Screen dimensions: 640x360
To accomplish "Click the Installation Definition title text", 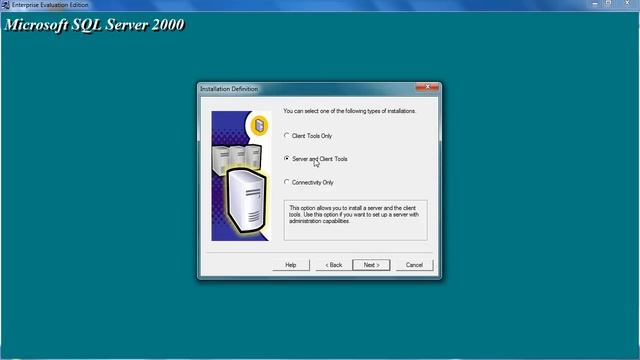I will (229, 89).
